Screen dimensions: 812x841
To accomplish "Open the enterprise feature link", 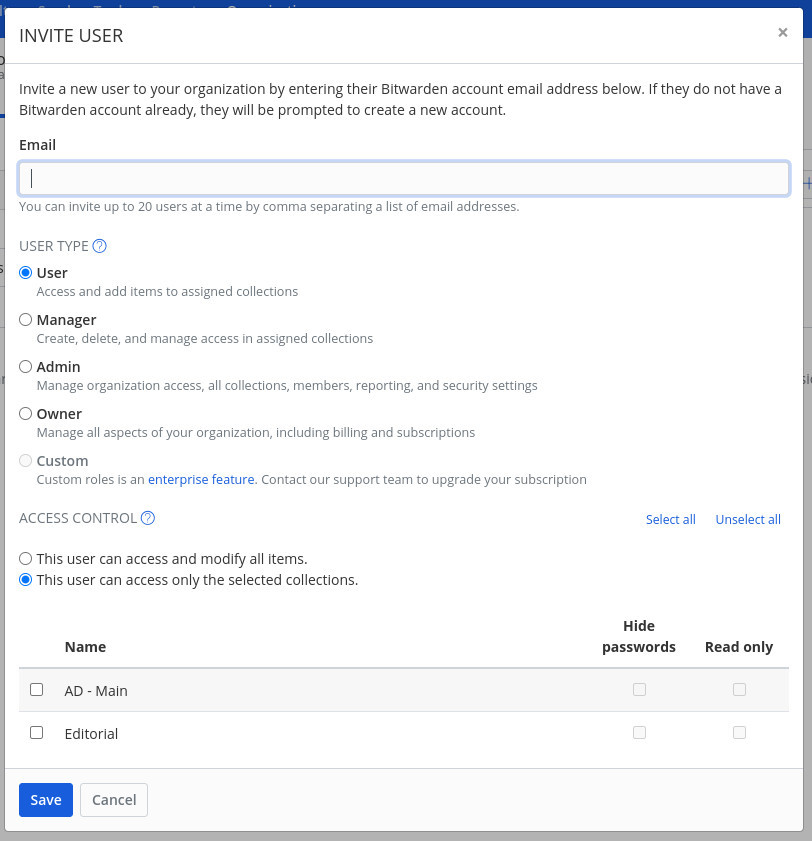I will (x=201, y=480).
